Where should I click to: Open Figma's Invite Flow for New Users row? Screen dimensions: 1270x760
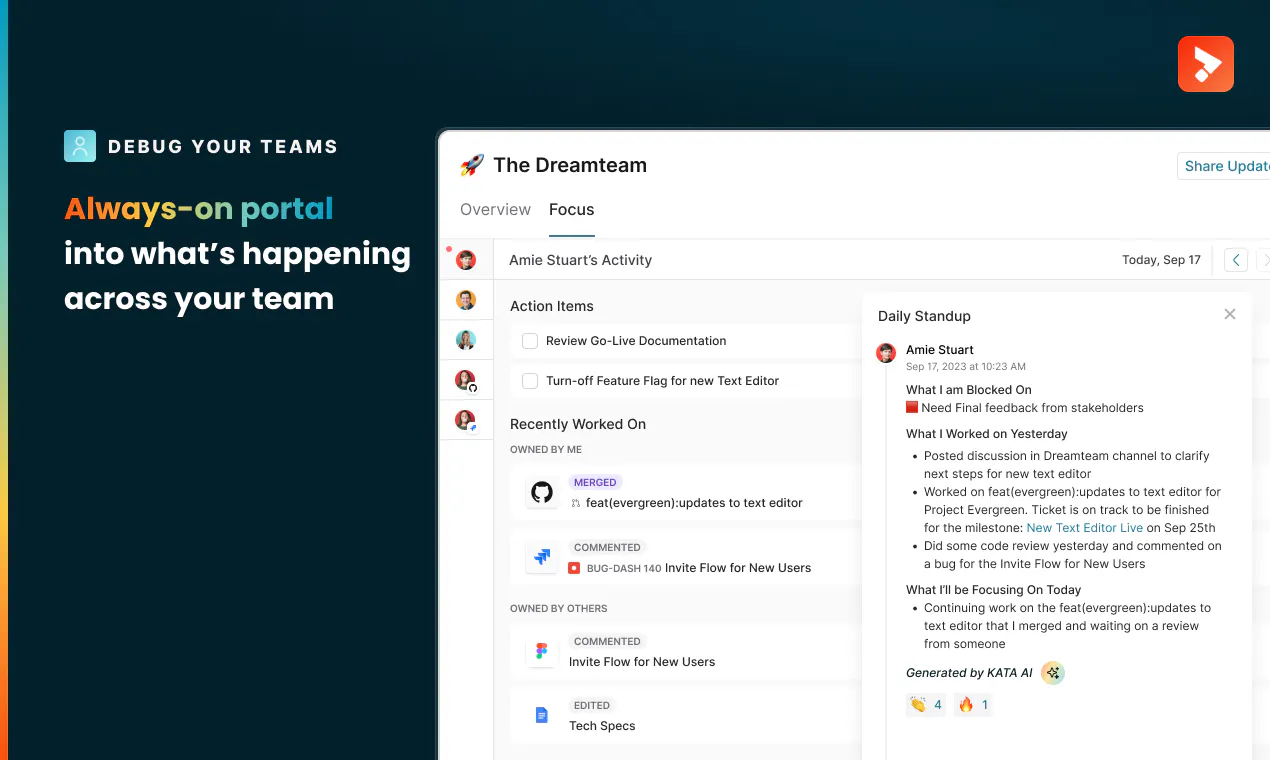click(685, 652)
